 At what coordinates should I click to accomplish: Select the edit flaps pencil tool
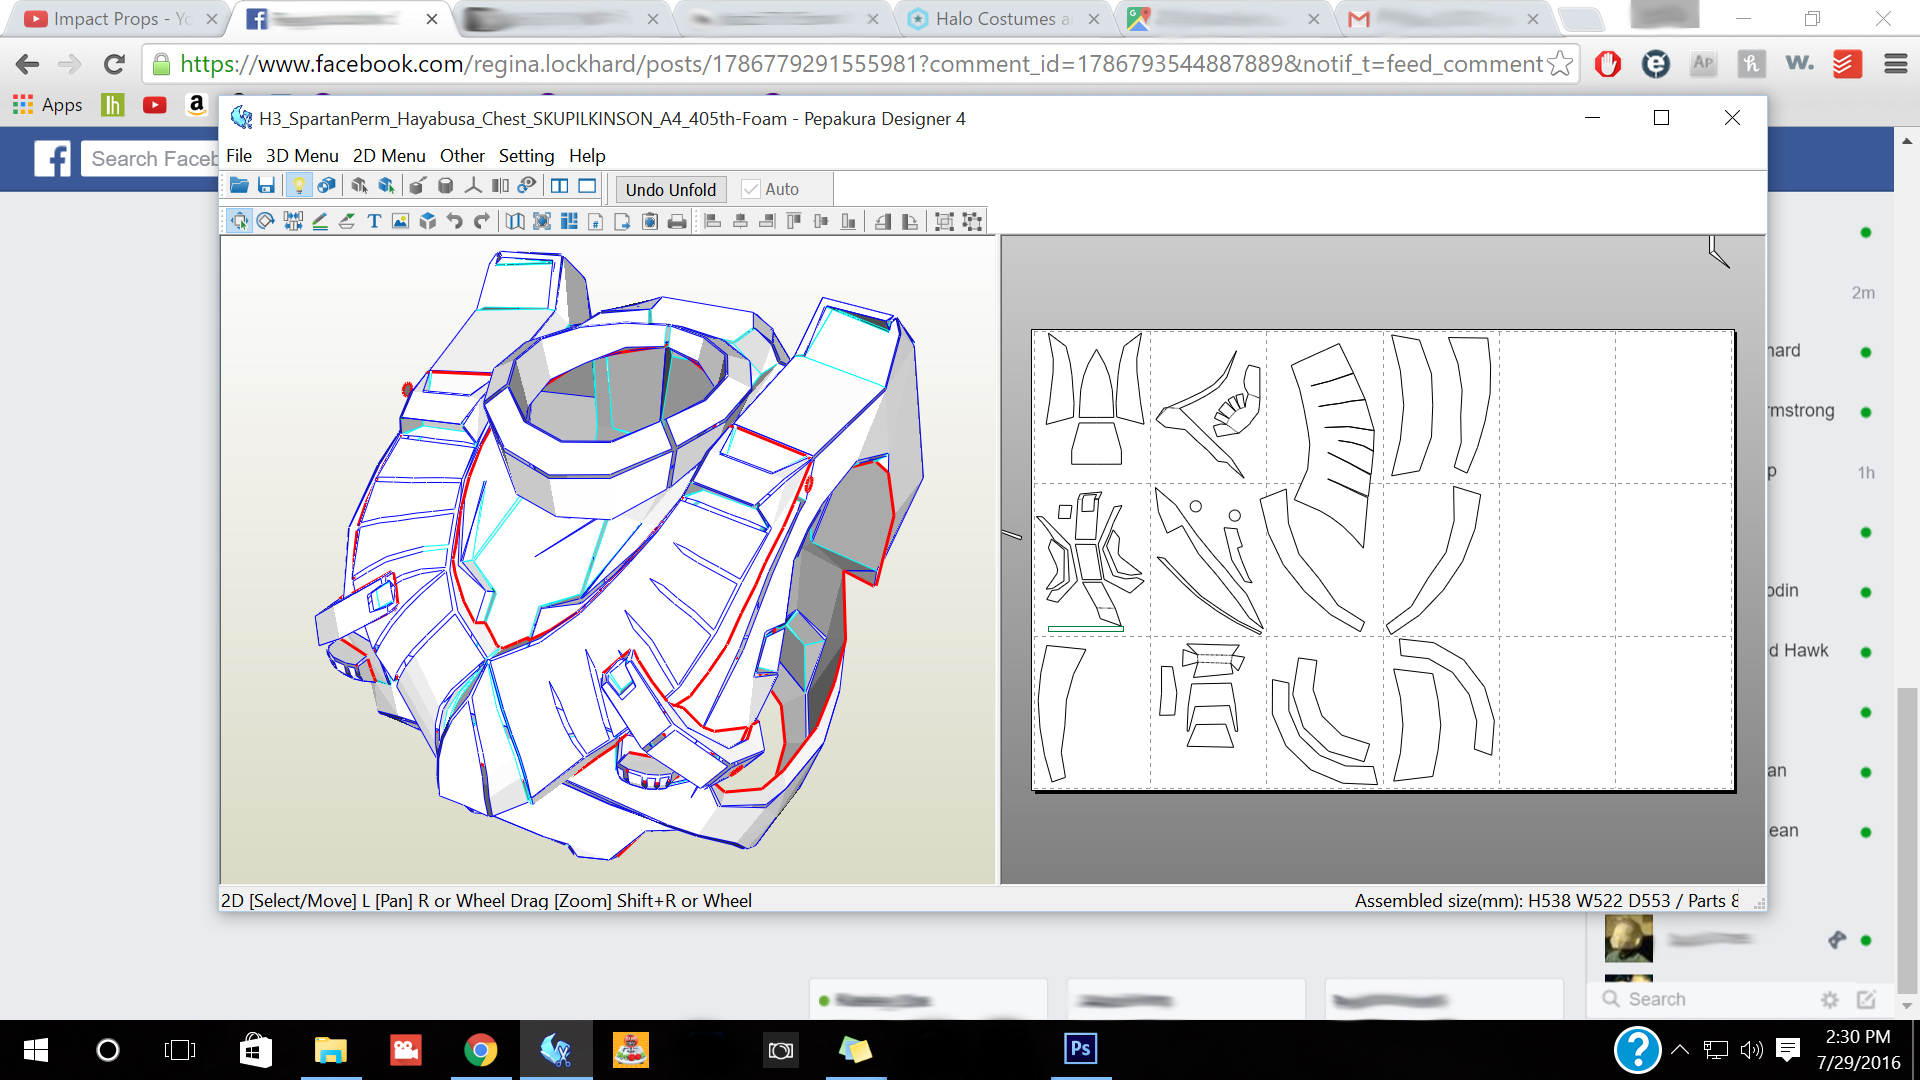320,221
